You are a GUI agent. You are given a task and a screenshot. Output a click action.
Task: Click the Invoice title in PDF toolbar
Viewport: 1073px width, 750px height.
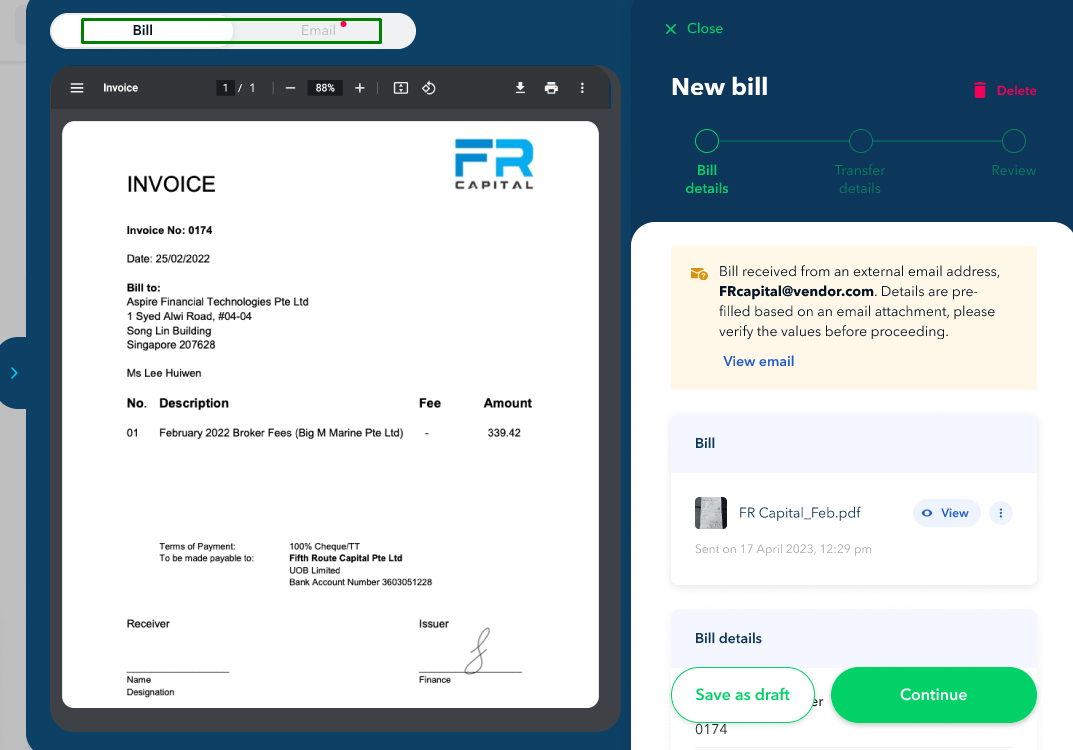120,88
